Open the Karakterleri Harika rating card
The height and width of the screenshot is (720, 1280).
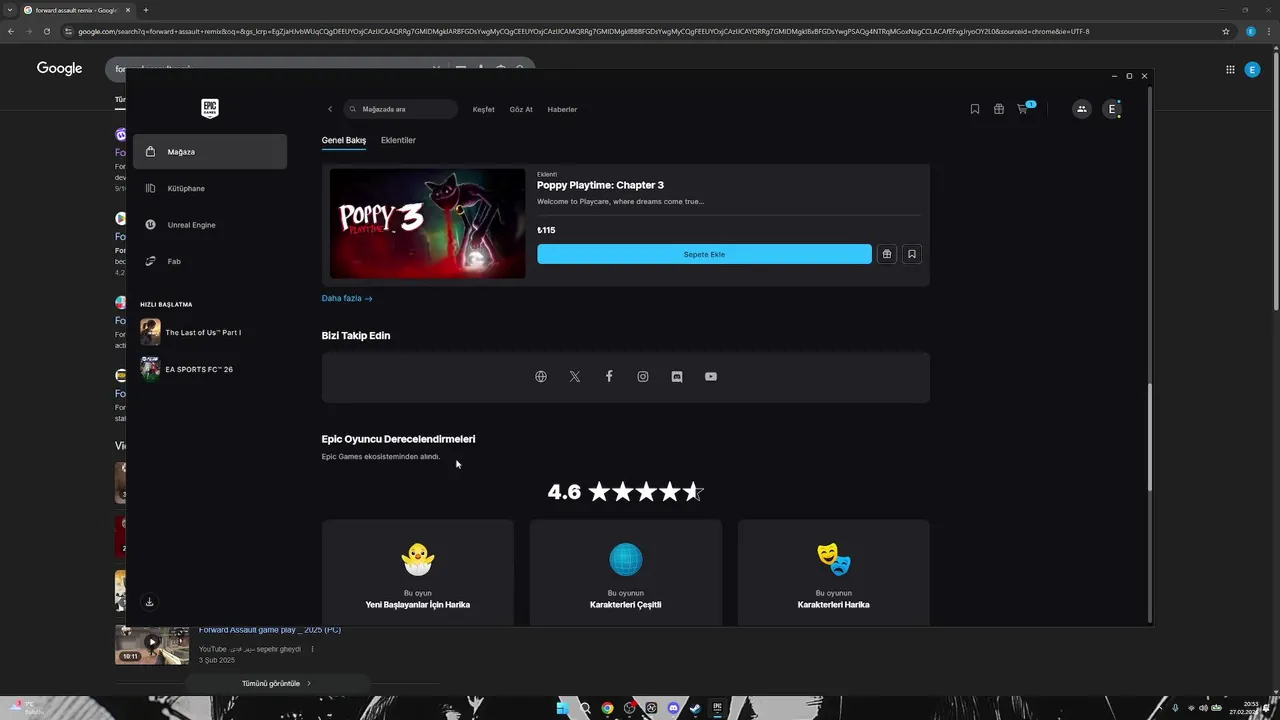834,573
